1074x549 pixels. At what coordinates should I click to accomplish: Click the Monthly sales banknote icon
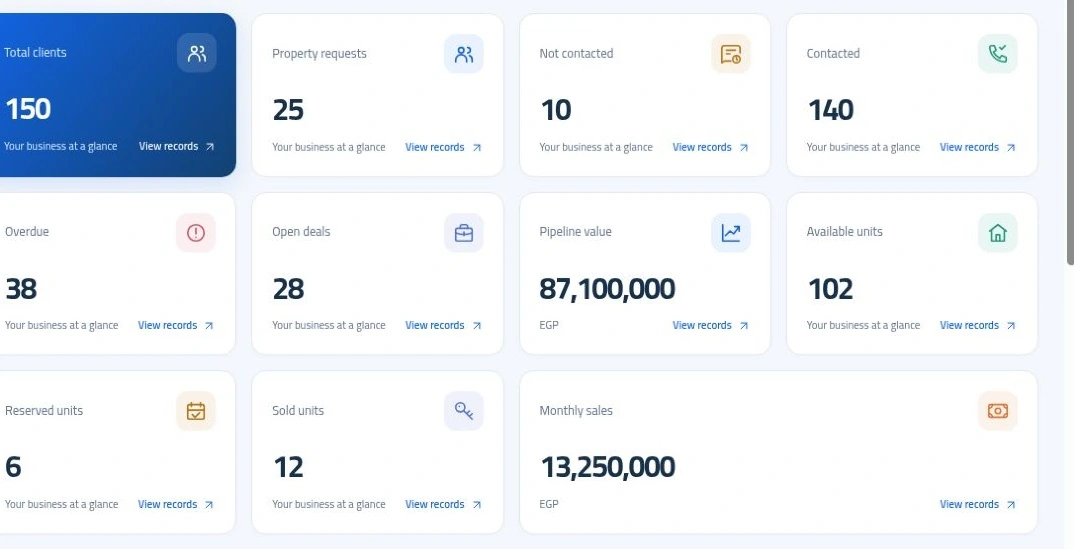[998, 411]
